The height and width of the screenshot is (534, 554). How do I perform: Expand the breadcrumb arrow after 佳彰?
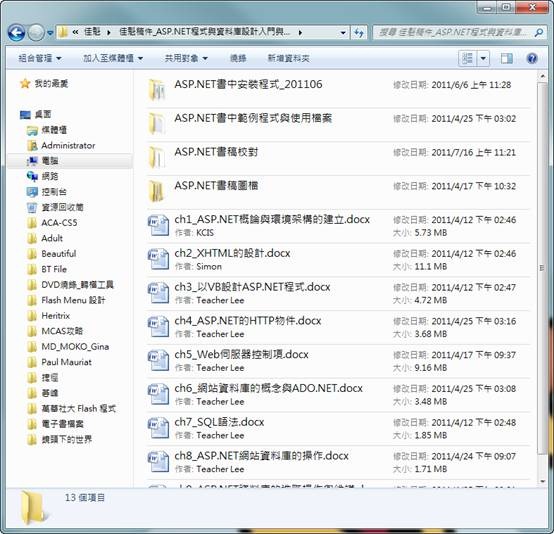109,33
